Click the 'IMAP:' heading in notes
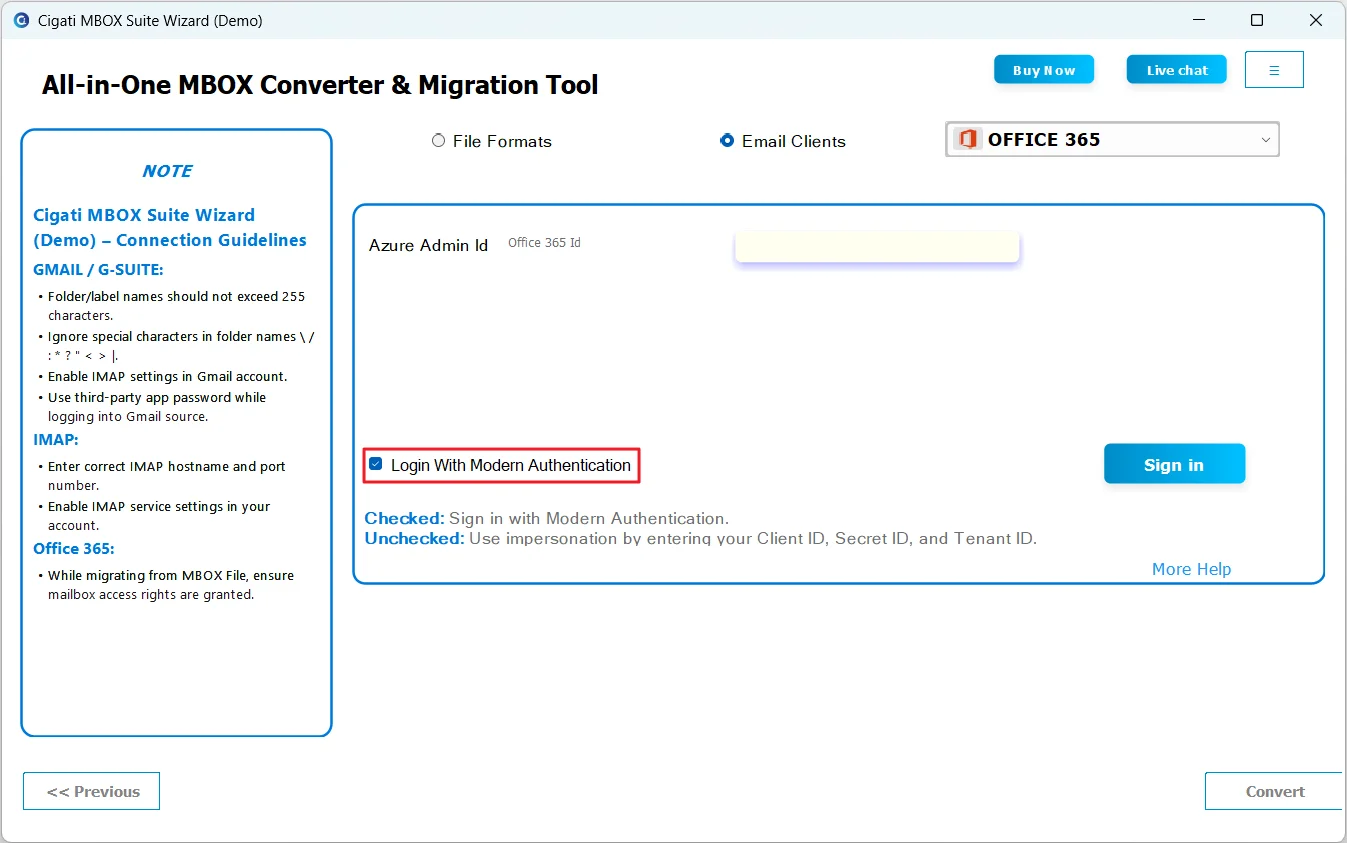The image size is (1347, 843). click(56, 439)
